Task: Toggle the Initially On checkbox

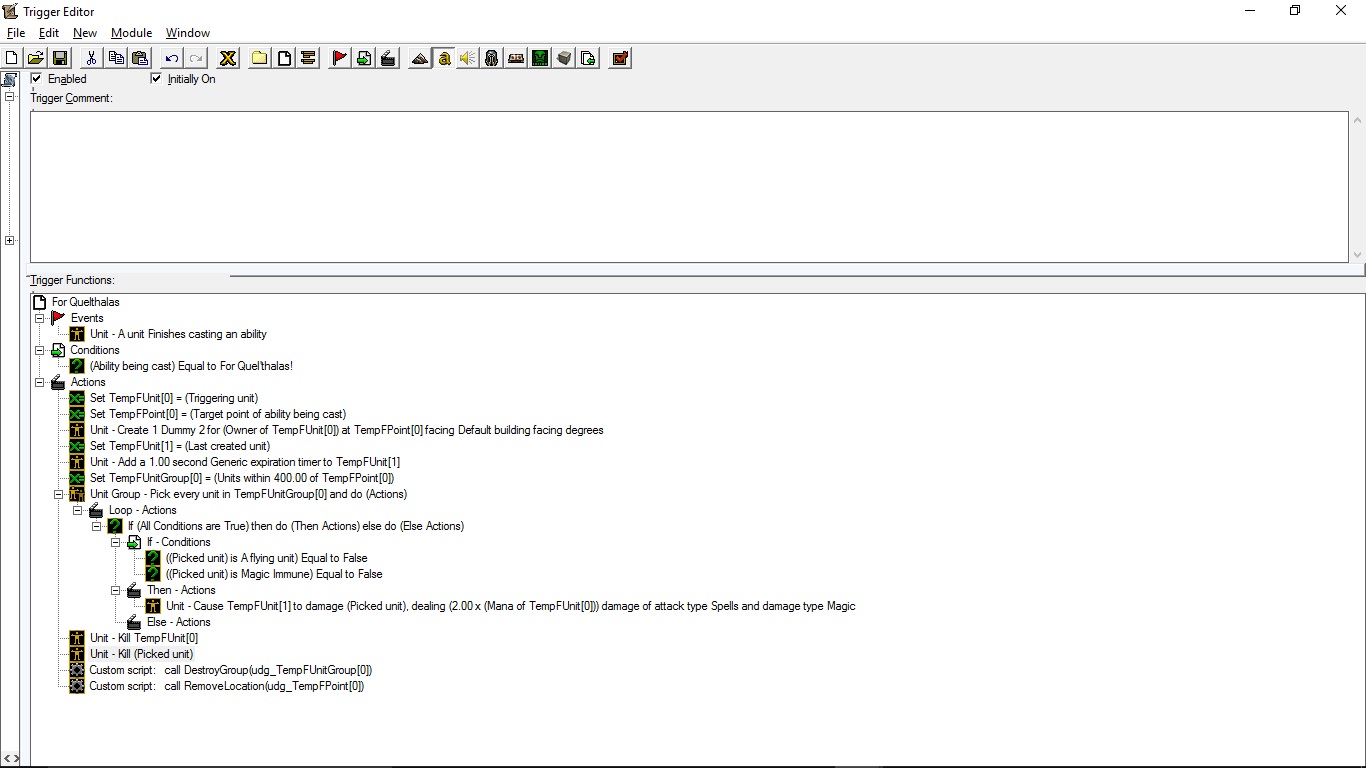Action: tap(156, 78)
